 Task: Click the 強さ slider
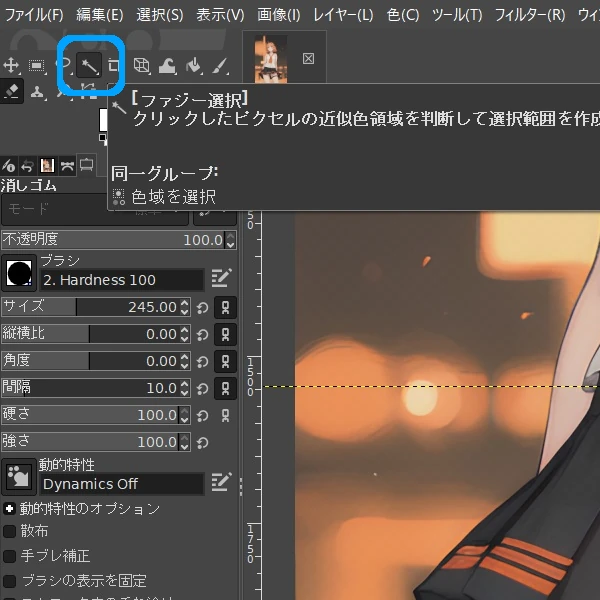click(91, 442)
